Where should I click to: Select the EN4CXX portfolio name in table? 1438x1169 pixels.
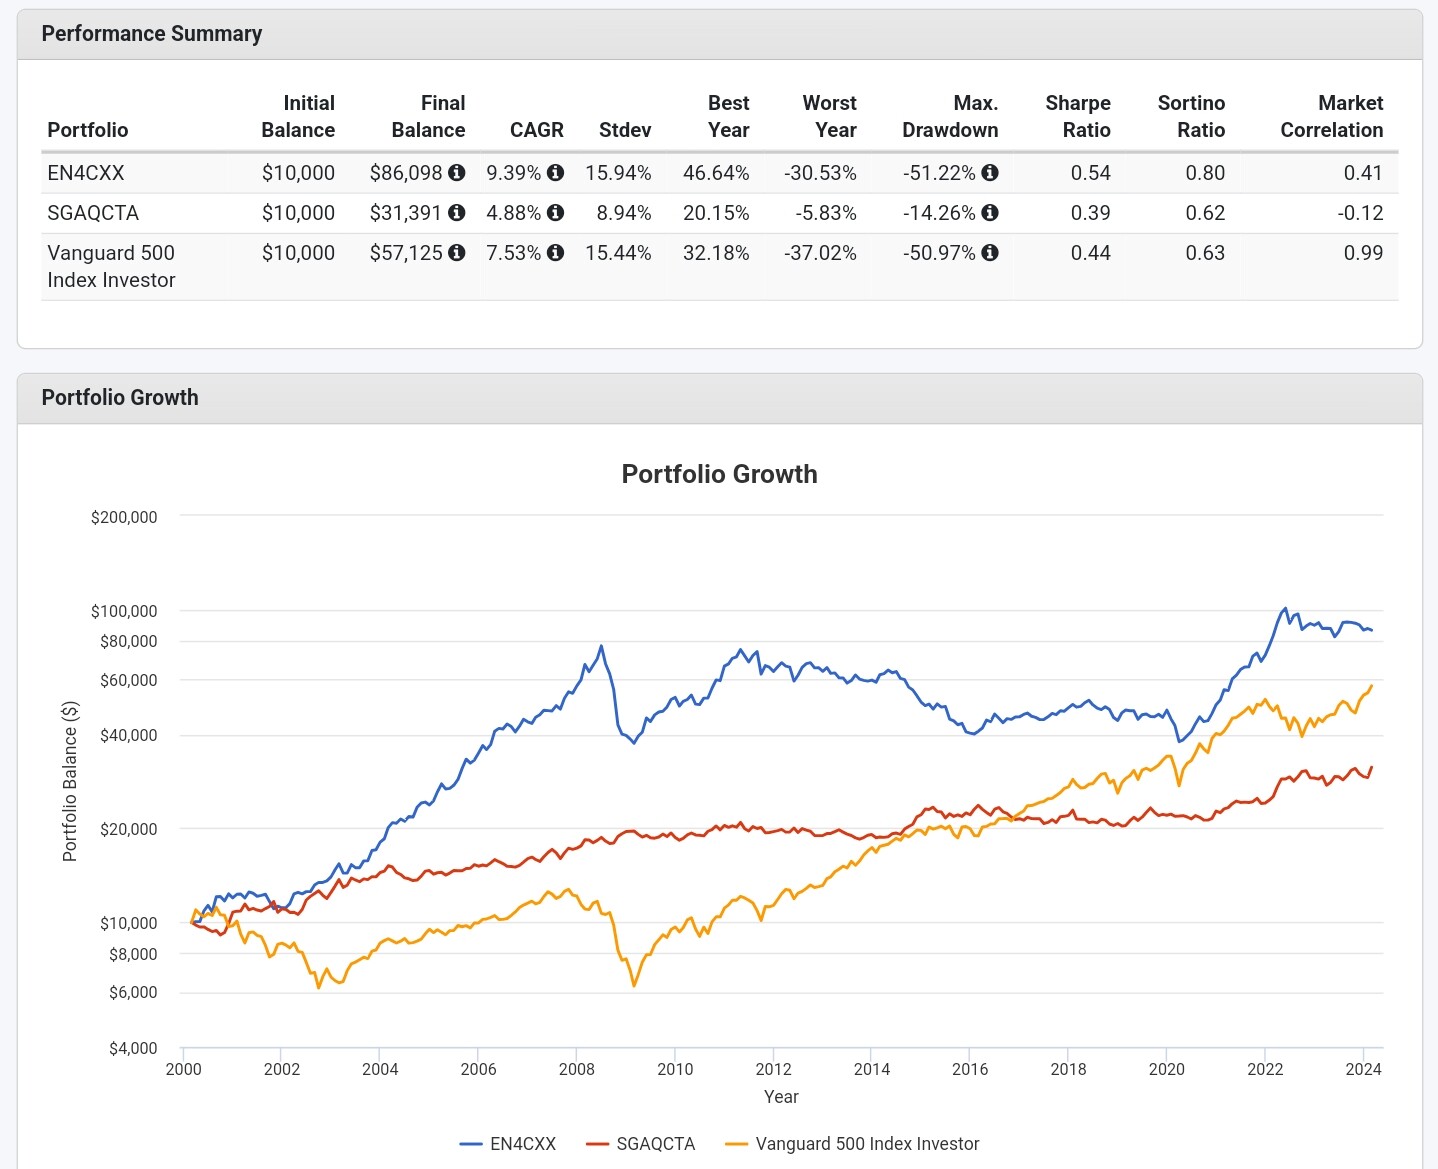pyautogui.click(x=86, y=173)
